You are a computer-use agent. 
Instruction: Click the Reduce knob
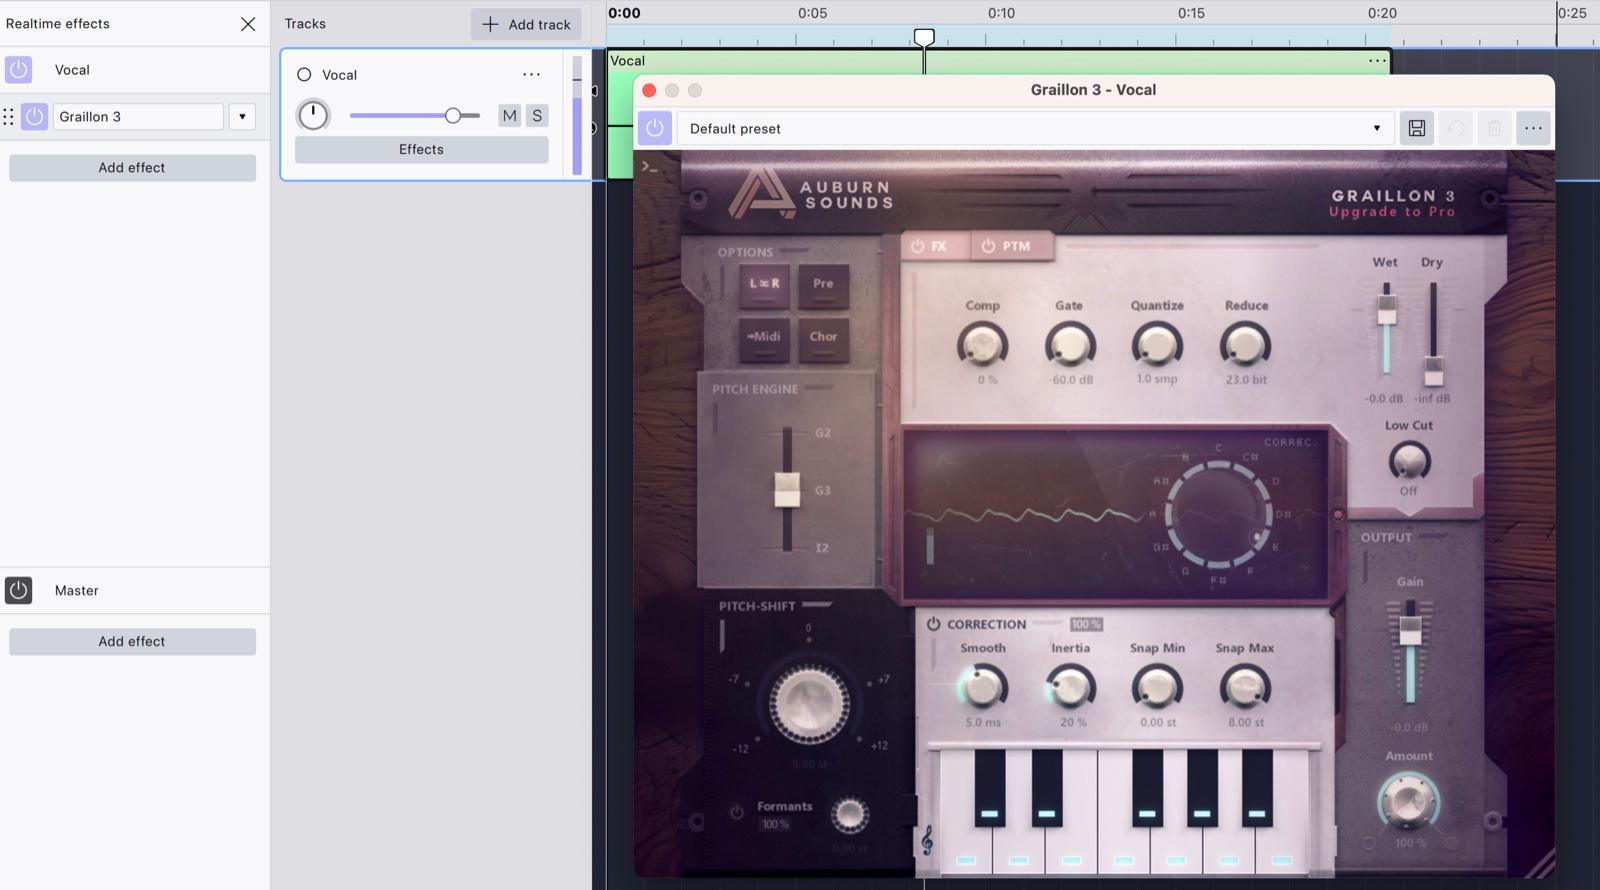(x=1245, y=346)
